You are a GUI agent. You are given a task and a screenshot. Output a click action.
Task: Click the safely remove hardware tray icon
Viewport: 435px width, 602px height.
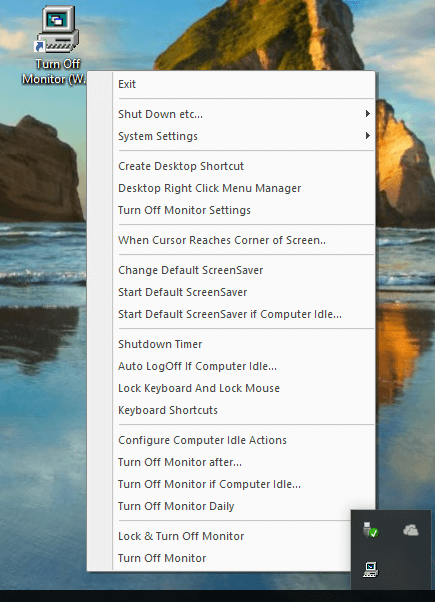click(370, 530)
